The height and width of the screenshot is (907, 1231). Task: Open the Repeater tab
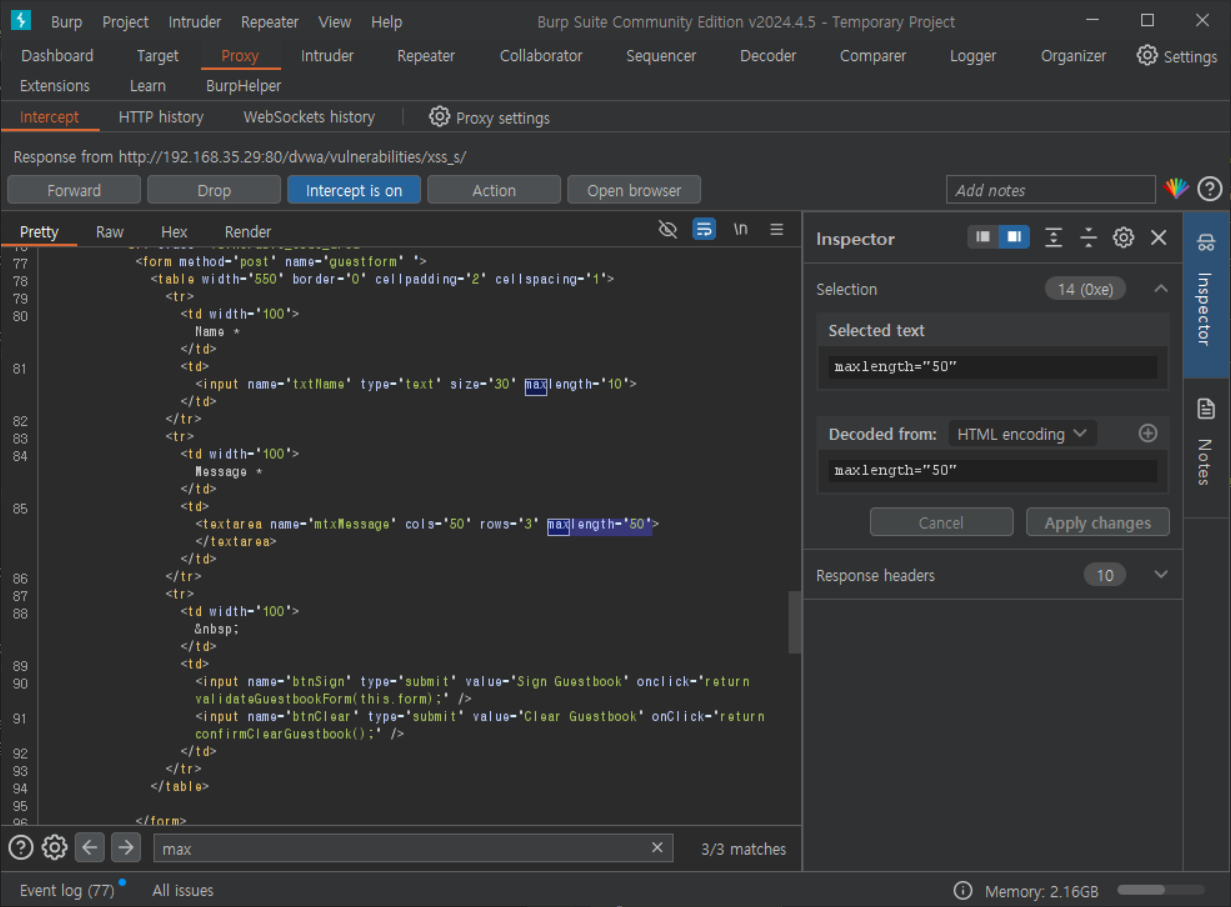pyautogui.click(x=426, y=56)
